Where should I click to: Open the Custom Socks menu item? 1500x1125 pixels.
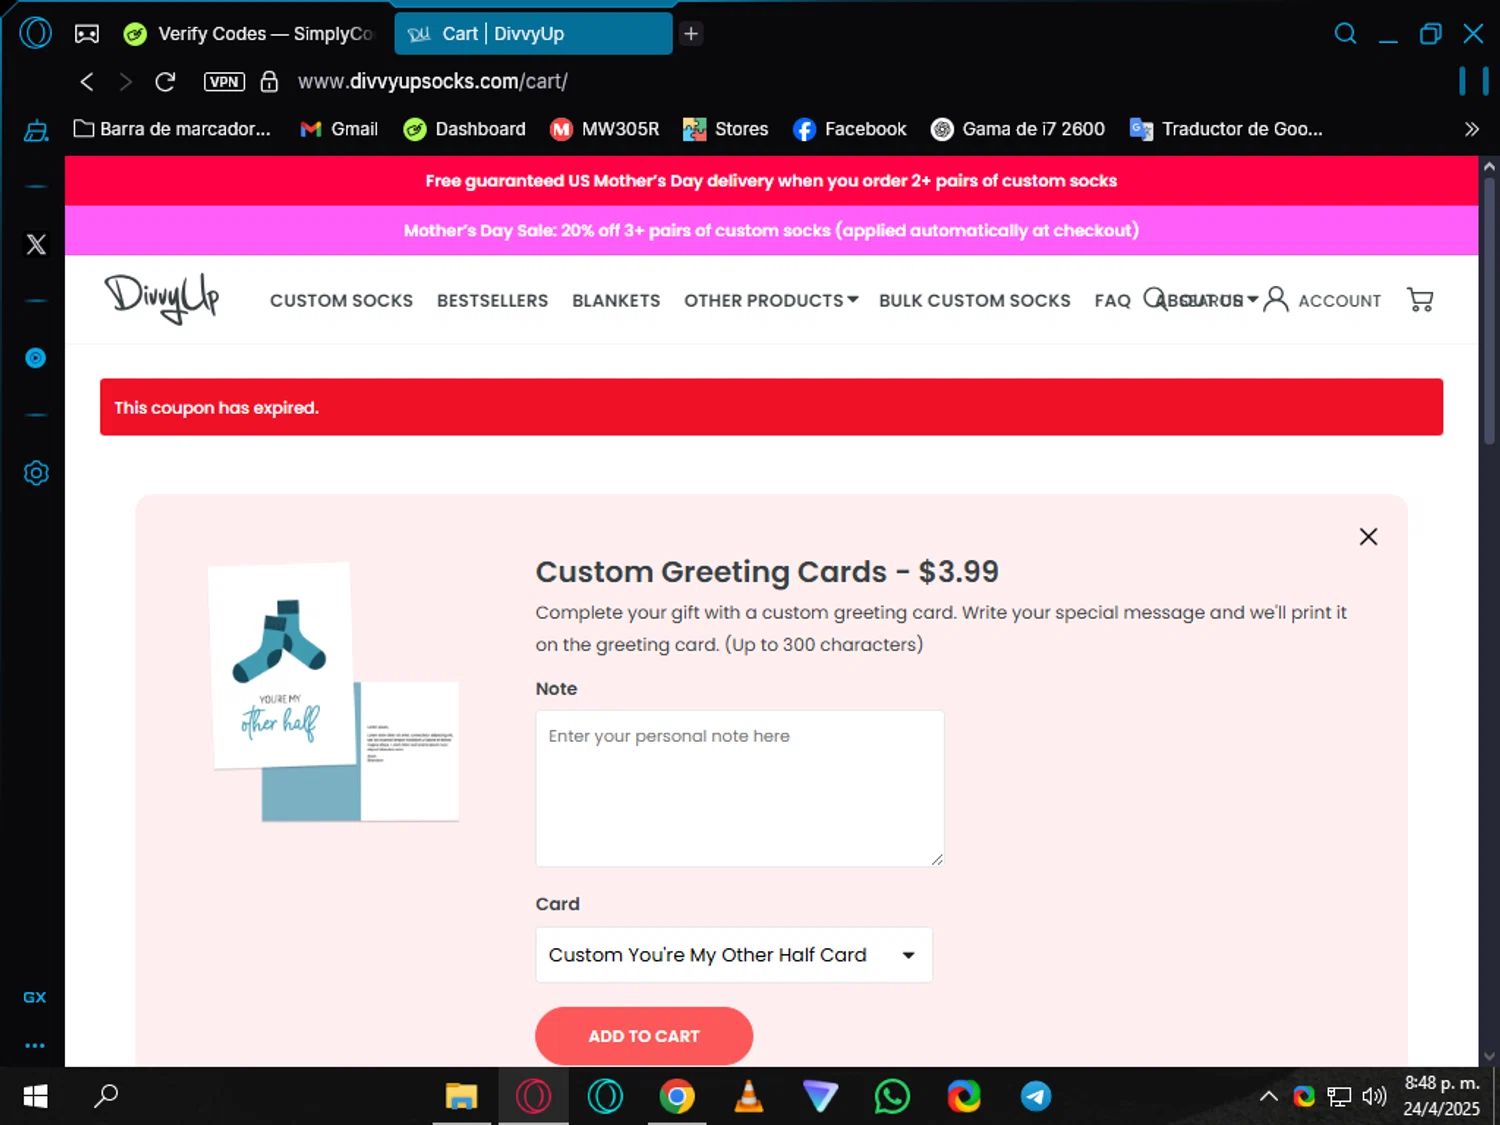pos(341,301)
